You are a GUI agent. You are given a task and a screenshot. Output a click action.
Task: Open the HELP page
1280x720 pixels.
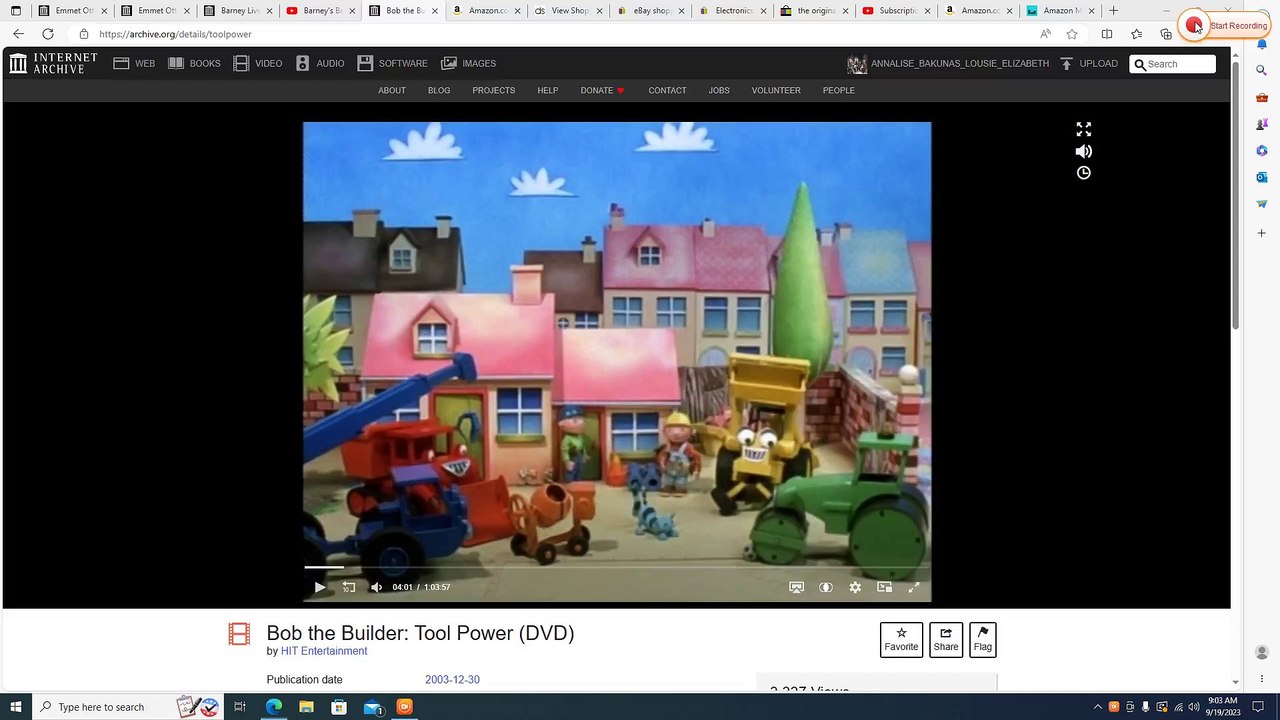tap(548, 90)
